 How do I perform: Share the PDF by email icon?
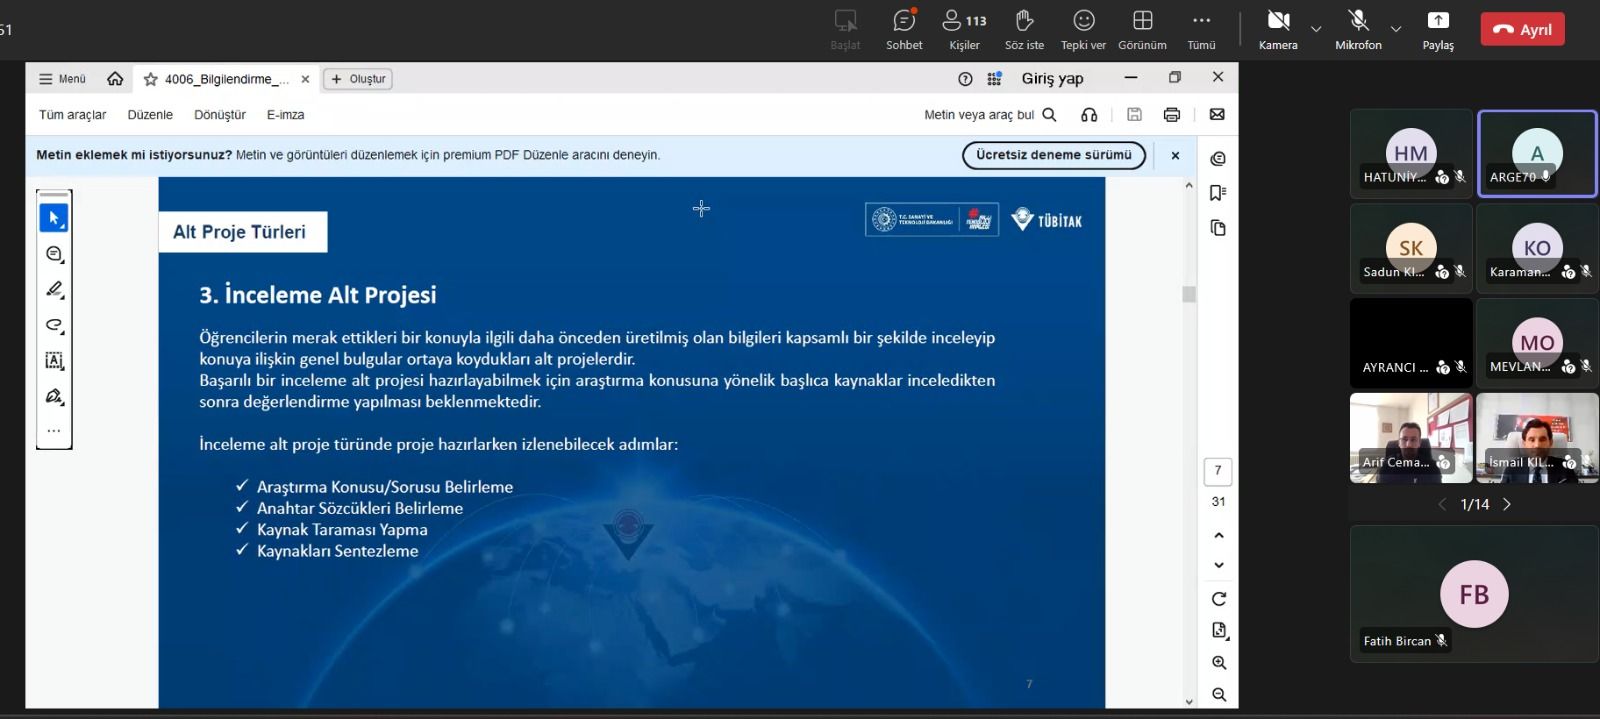(1217, 115)
